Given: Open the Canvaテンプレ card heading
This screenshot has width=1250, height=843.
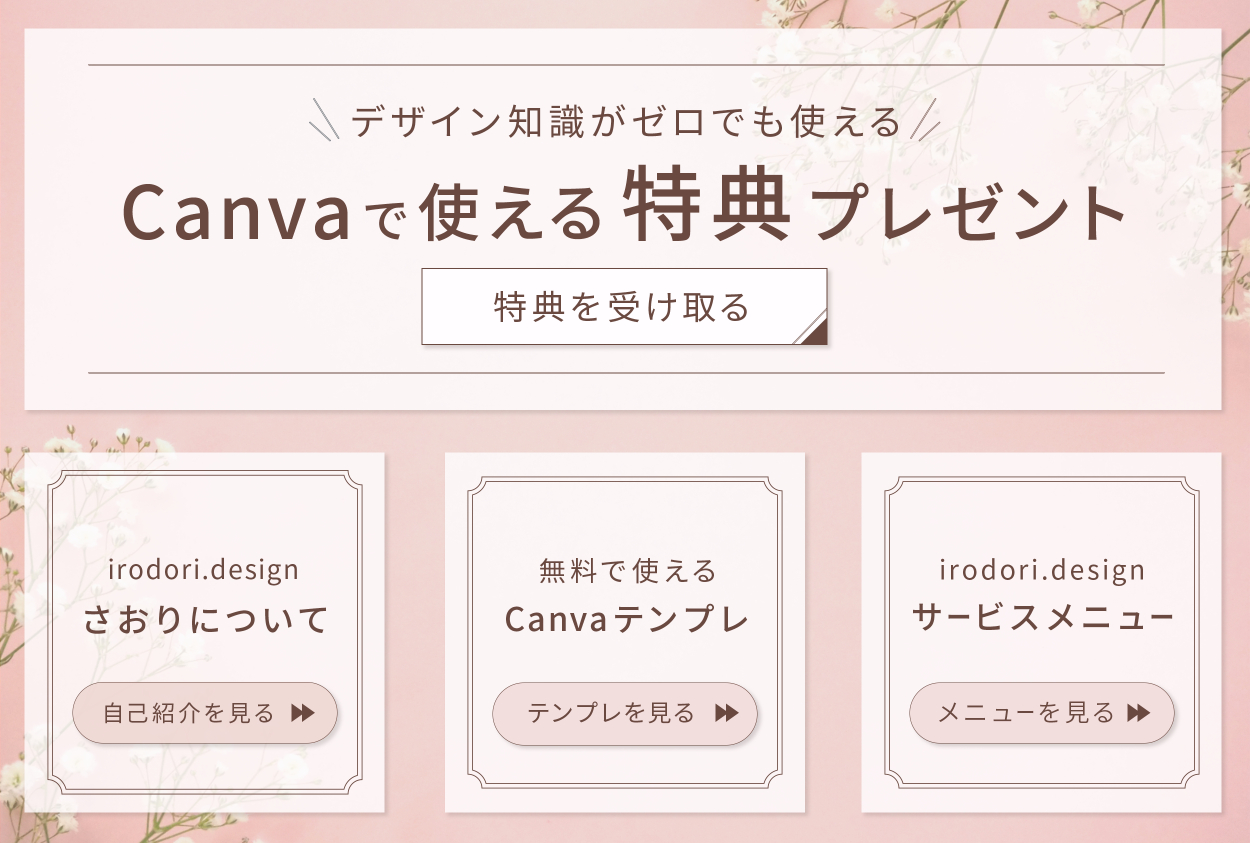Looking at the screenshot, I should coord(626,620).
